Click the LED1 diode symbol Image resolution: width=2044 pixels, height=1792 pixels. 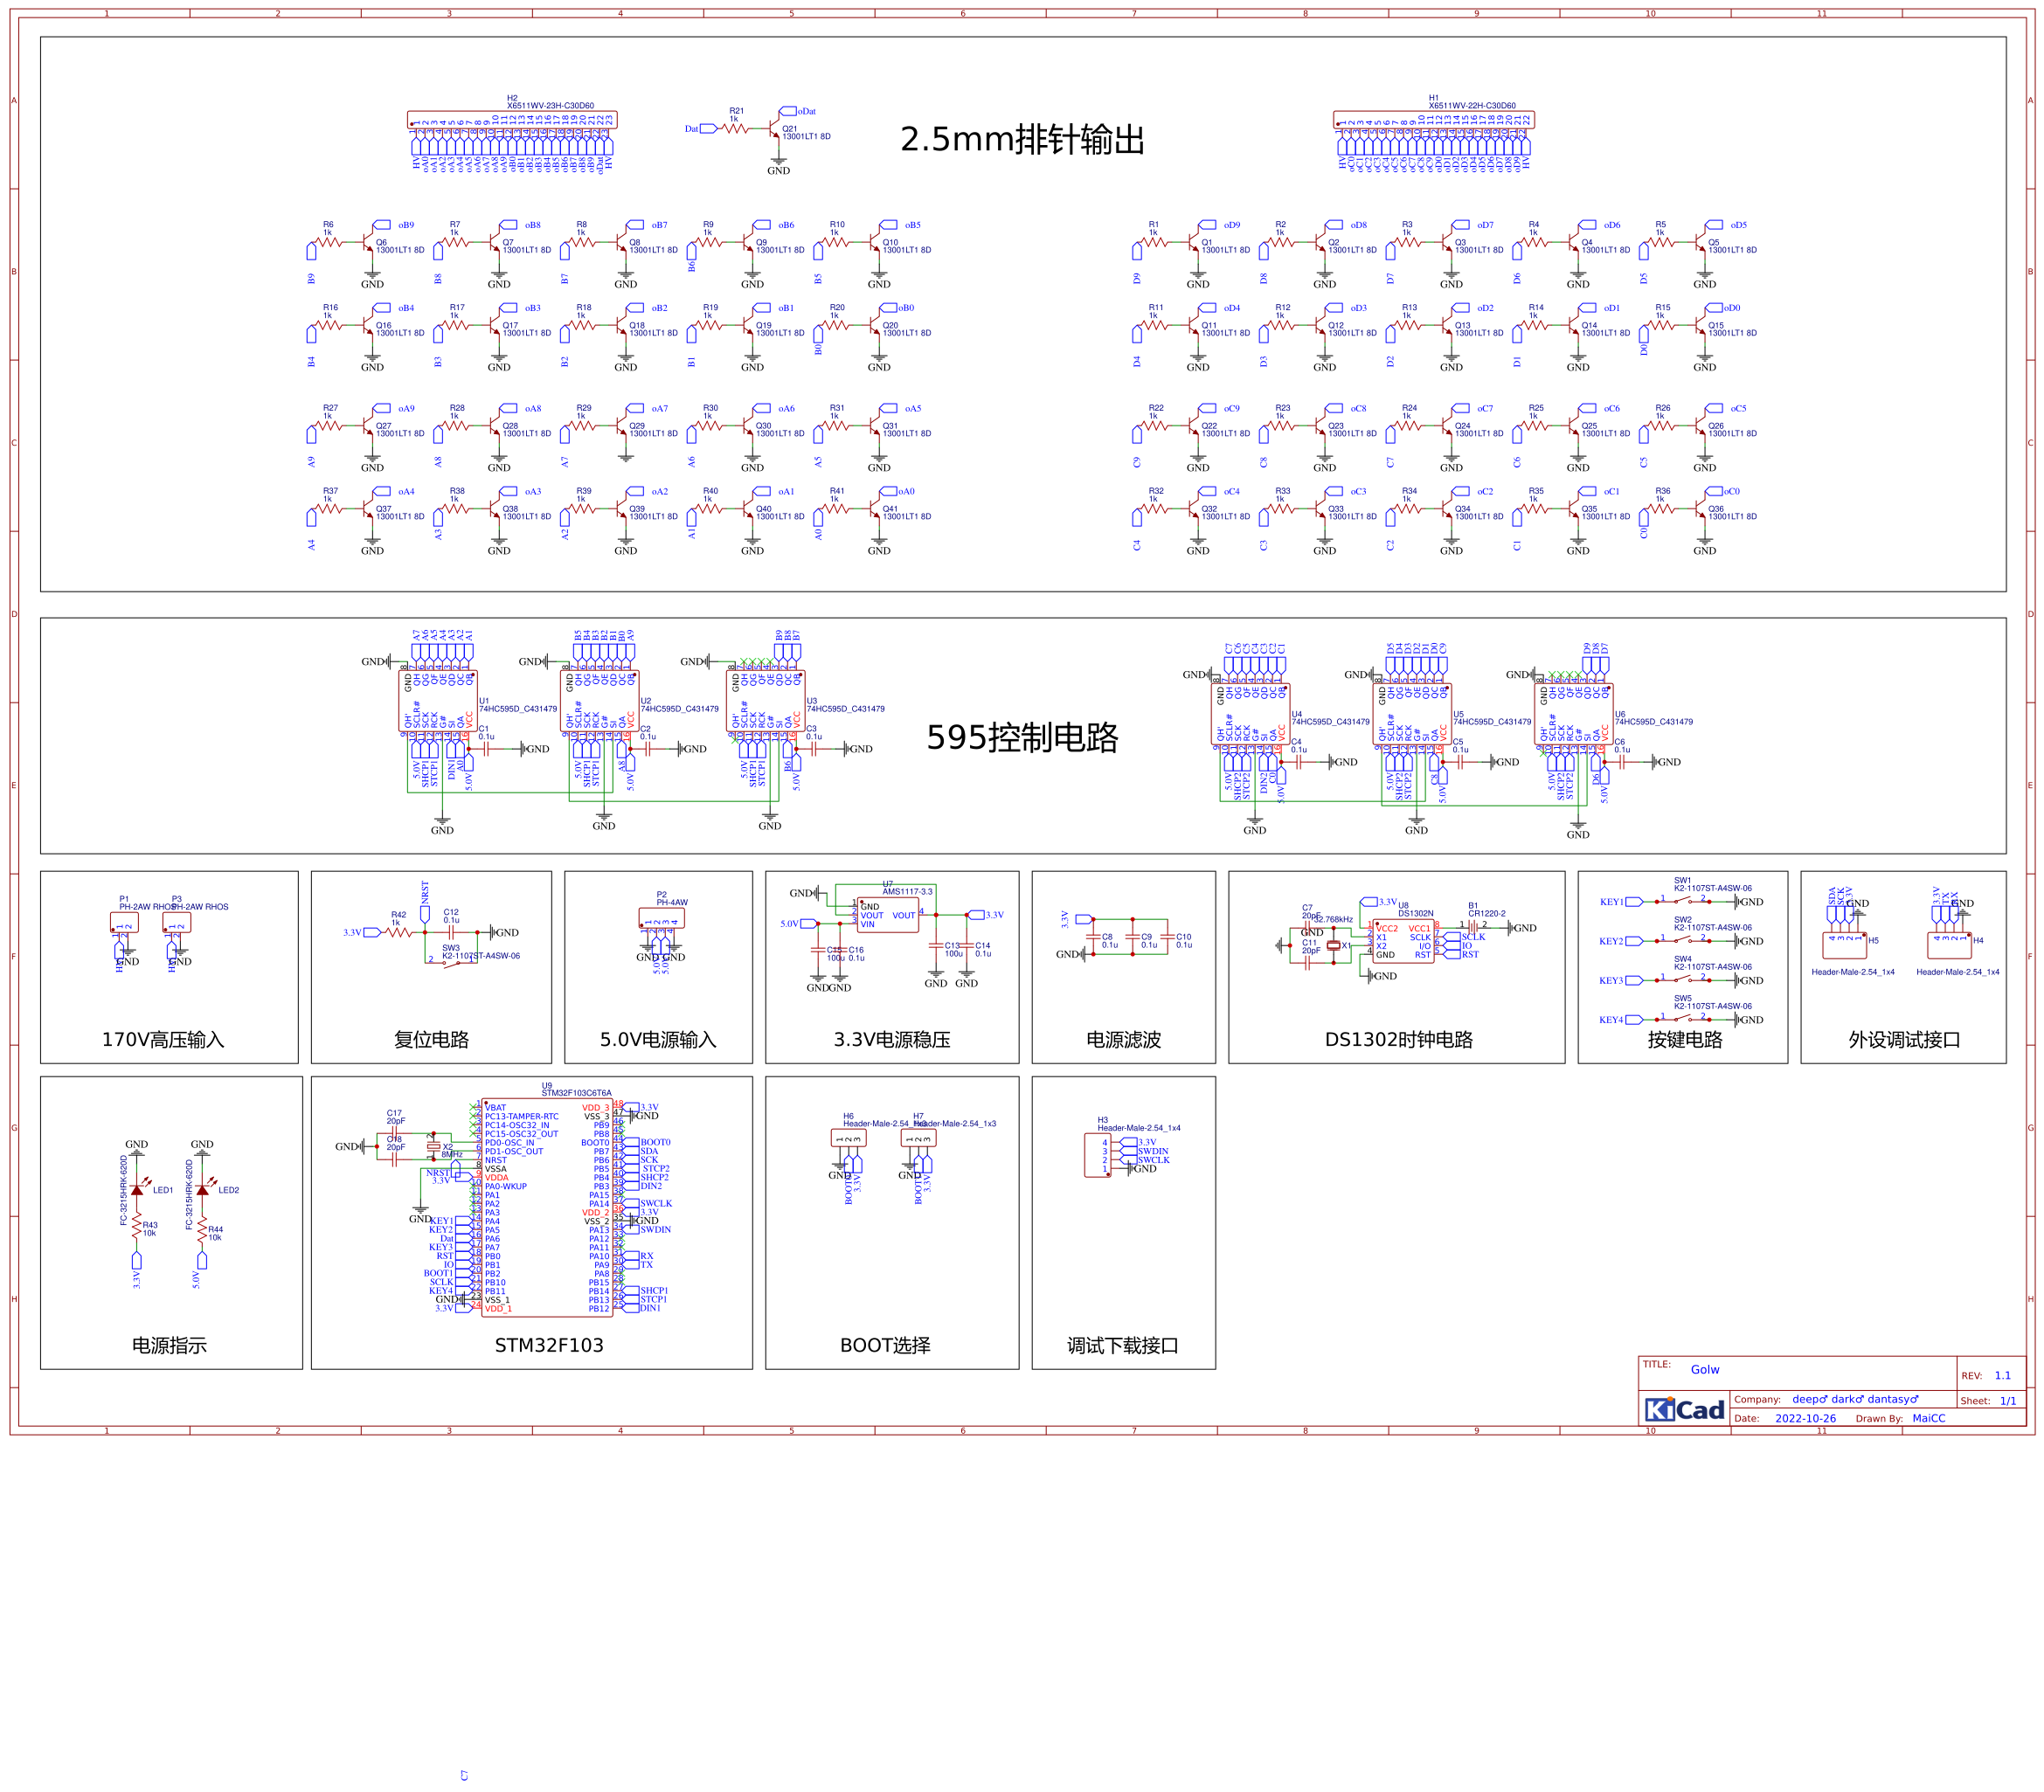pos(137,1189)
